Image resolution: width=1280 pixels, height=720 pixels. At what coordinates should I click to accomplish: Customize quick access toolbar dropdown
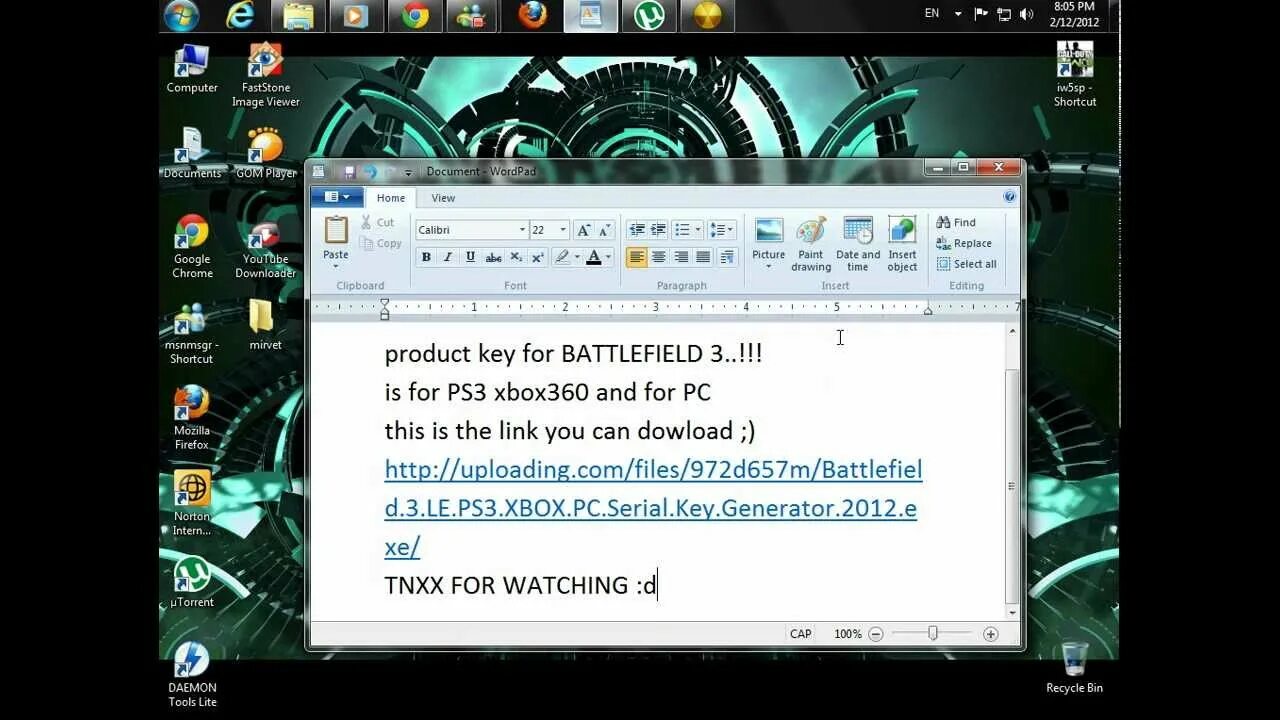(x=408, y=173)
